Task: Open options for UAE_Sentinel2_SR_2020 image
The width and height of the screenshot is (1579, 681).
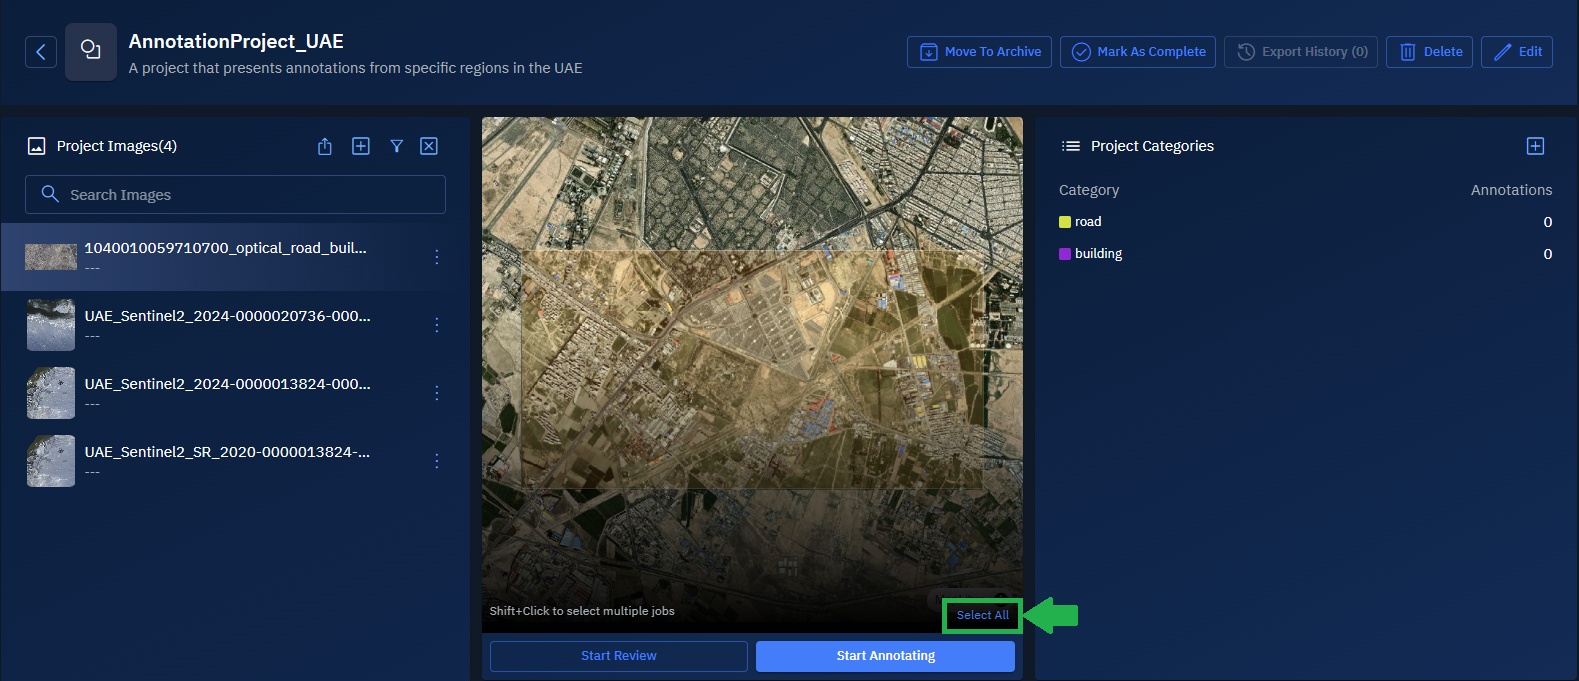Action: [x=437, y=461]
